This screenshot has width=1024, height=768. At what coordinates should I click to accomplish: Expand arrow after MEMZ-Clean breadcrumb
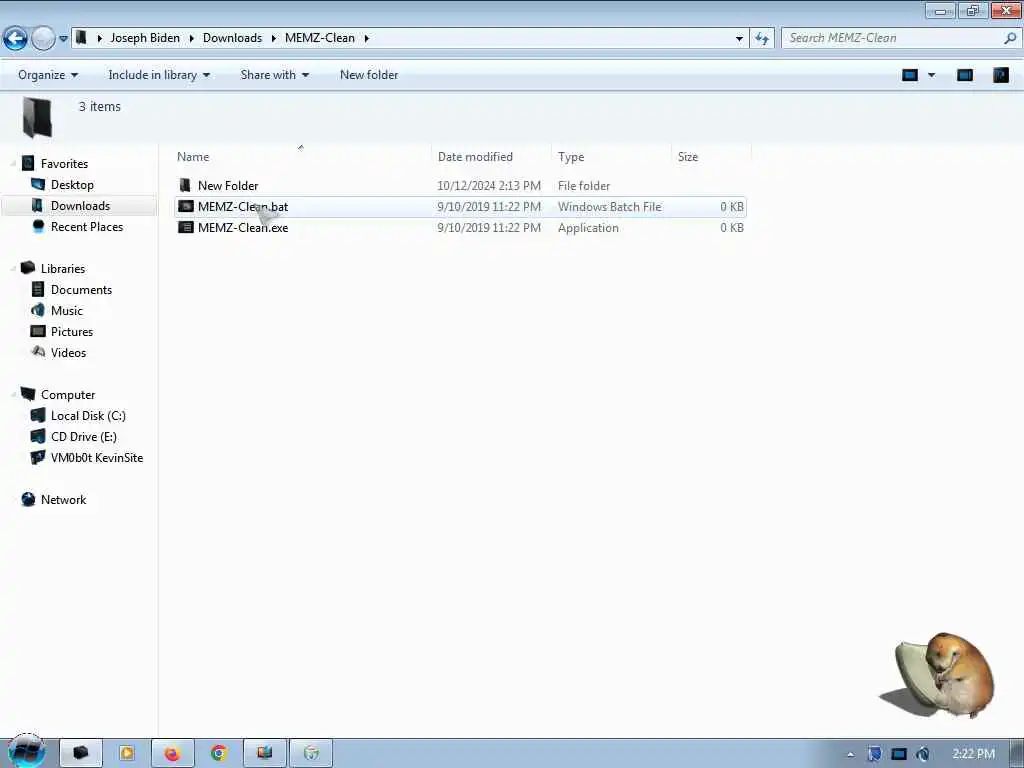pos(366,39)
